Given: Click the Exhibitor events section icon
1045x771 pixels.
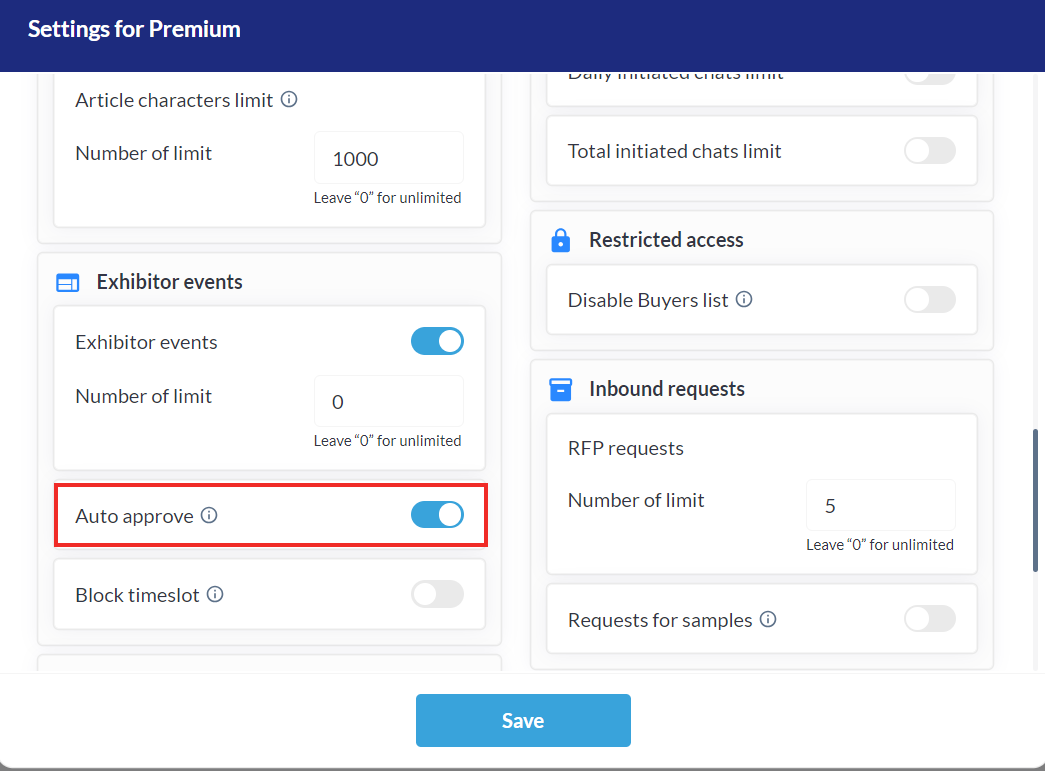Looking at the screenshot, I should pos(68,283).
